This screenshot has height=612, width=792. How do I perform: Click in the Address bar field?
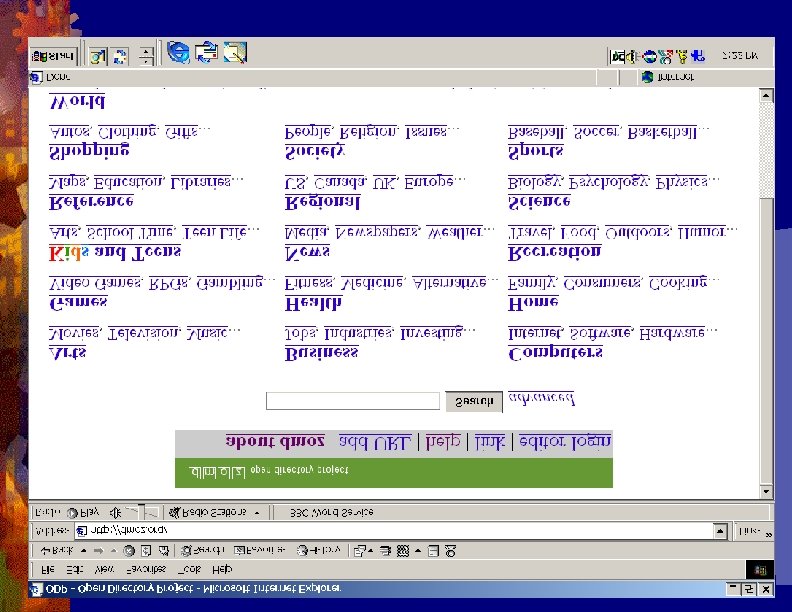pyautogui.click(x=394, y=531)
